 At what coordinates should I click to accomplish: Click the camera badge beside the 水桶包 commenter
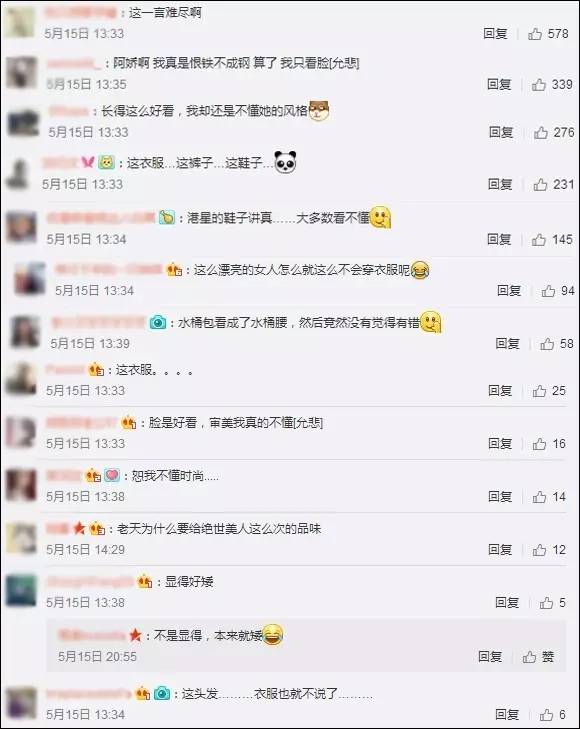158,322
